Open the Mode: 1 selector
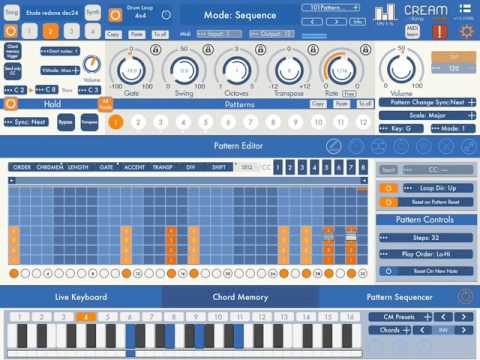 tap(453, 128)
